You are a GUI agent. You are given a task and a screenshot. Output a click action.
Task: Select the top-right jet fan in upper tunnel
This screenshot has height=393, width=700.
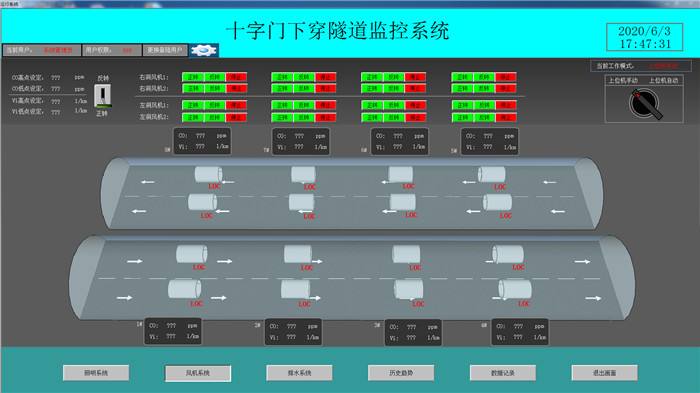click(x=492, y=175)
